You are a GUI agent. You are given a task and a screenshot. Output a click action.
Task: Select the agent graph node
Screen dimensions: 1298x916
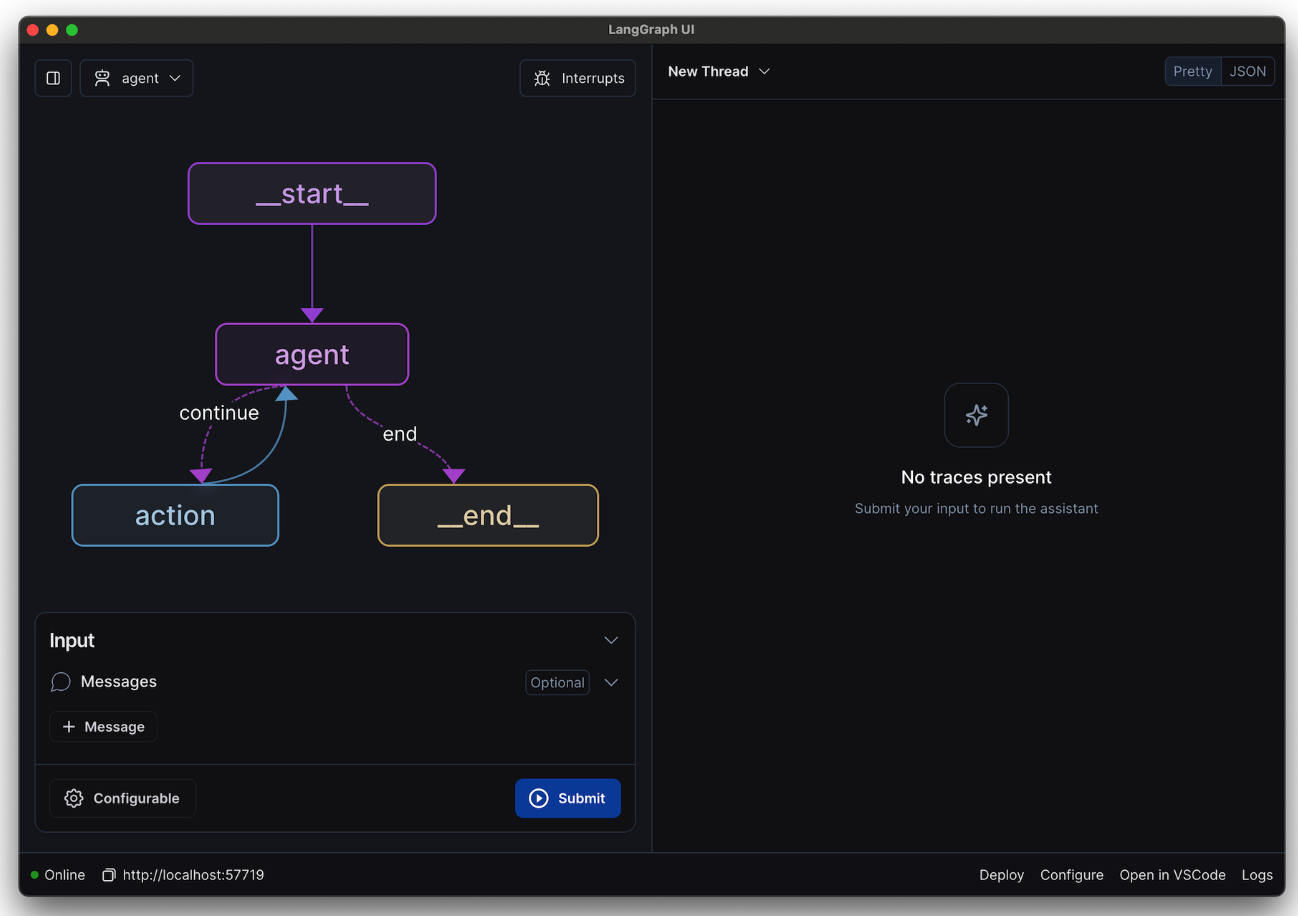[x=312, y=354]
